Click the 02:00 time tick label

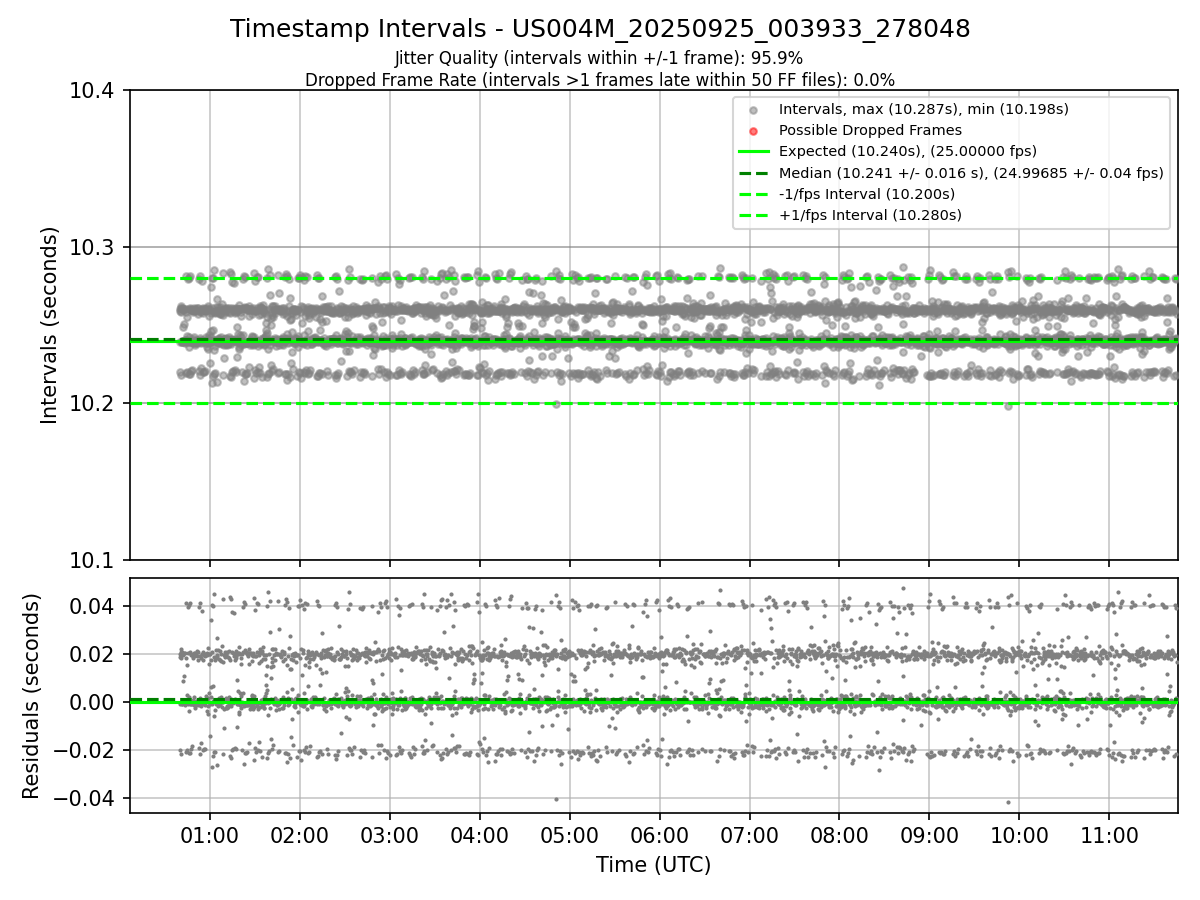coord(299,835)
